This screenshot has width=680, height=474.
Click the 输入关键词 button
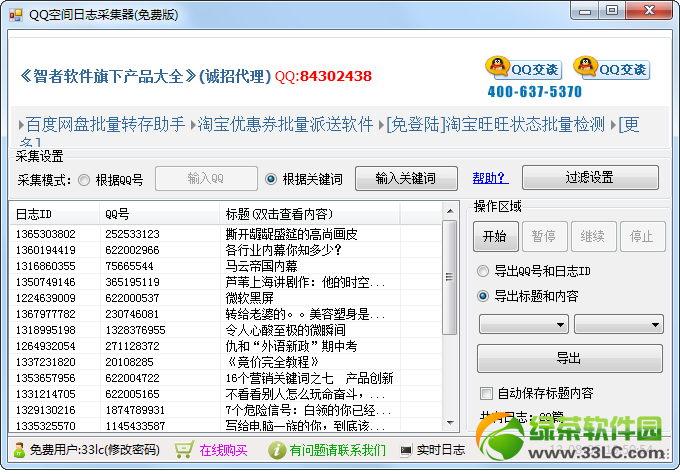click(406, 178)
